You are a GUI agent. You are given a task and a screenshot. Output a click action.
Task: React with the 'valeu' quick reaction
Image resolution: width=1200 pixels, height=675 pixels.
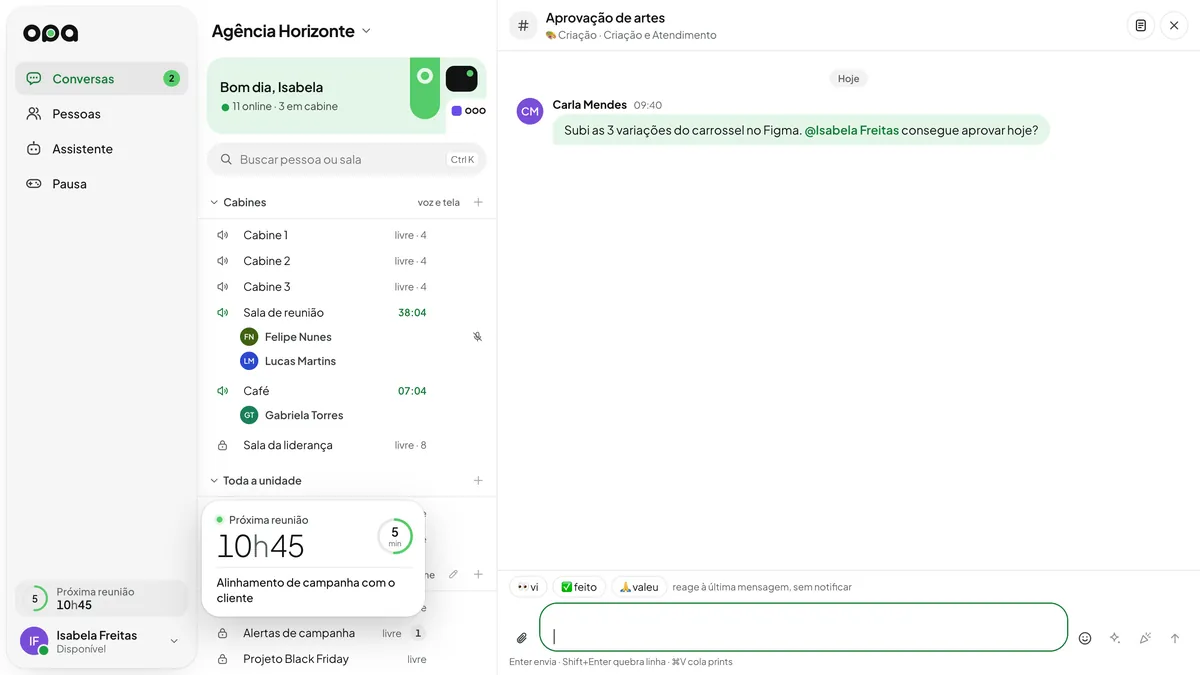(639, 587)
